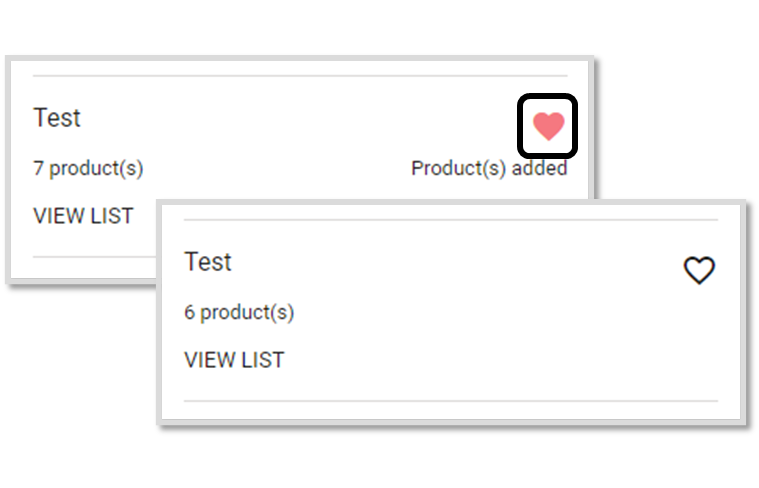View the list containing 7 products
The width and height of the screenshot is (759, 488).
(x=83, y=216)
